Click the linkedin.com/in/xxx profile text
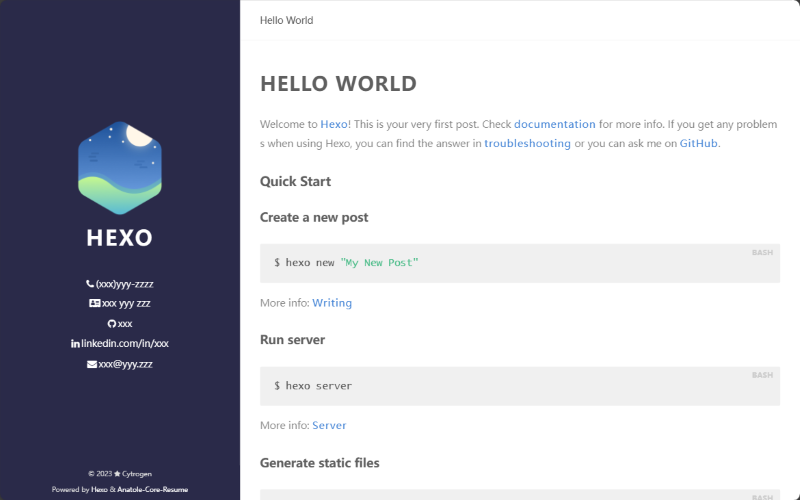The height and width of the screenshot is (500, 800). [125, 343]
